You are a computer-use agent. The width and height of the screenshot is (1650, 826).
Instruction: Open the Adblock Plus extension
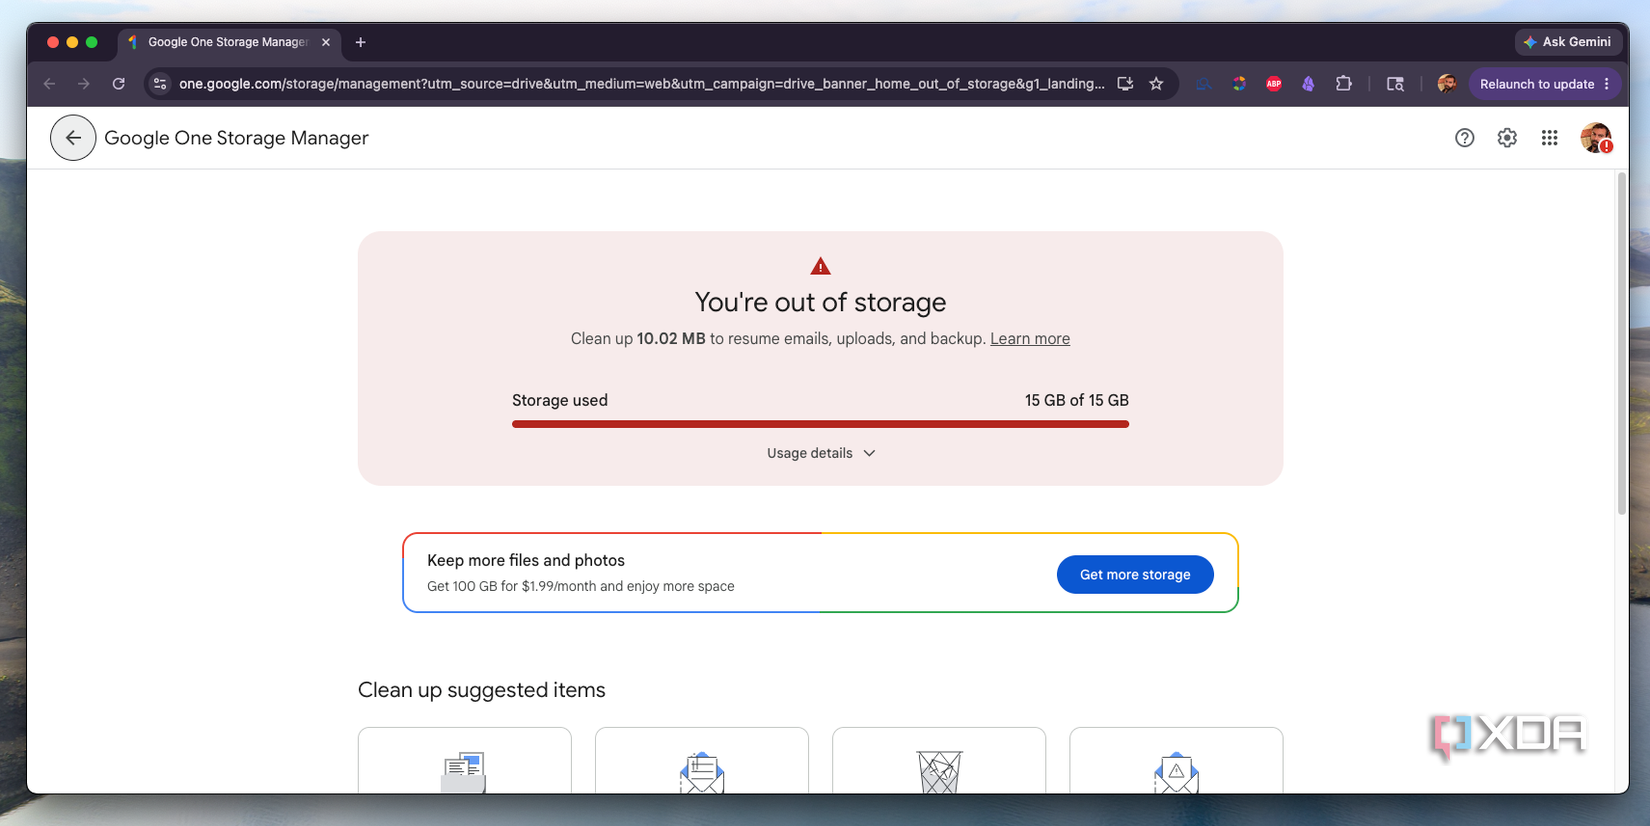tap(1274, 84)
